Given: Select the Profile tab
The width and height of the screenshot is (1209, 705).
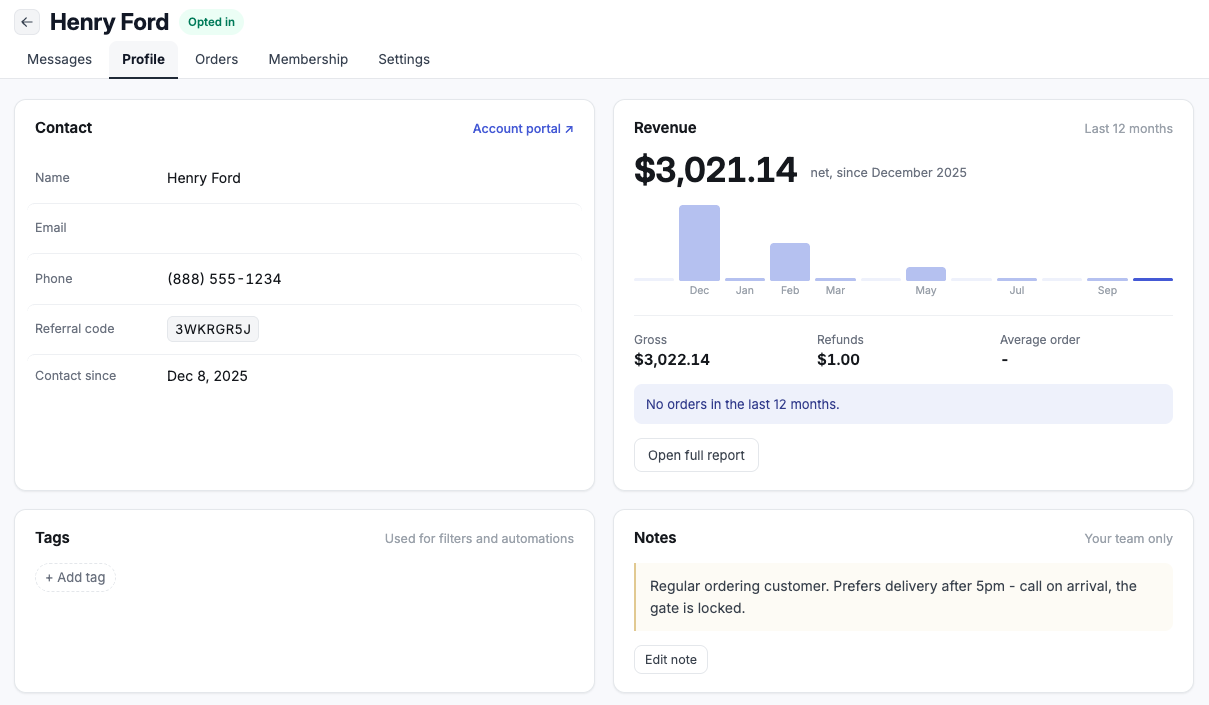Looking at the screenshot, I should (x=143, y=59).
